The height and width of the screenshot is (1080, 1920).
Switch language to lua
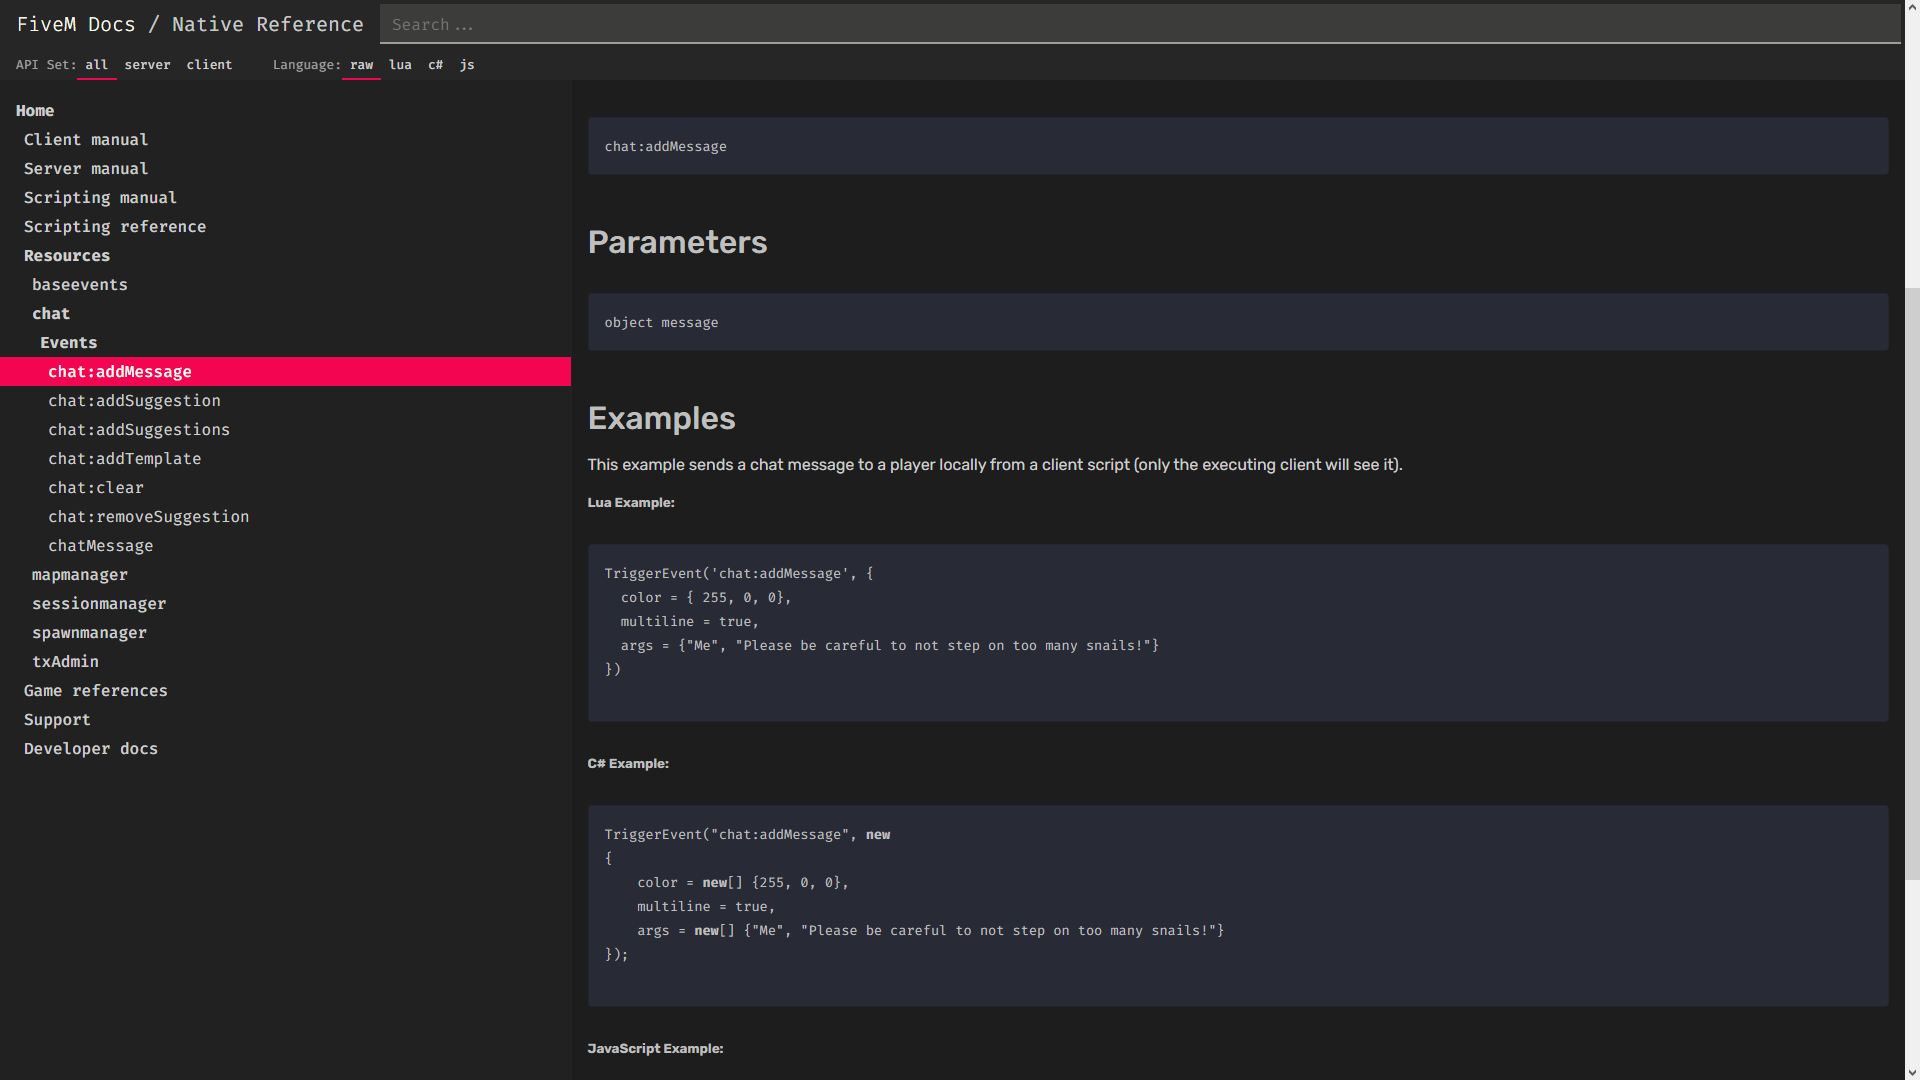400,65
